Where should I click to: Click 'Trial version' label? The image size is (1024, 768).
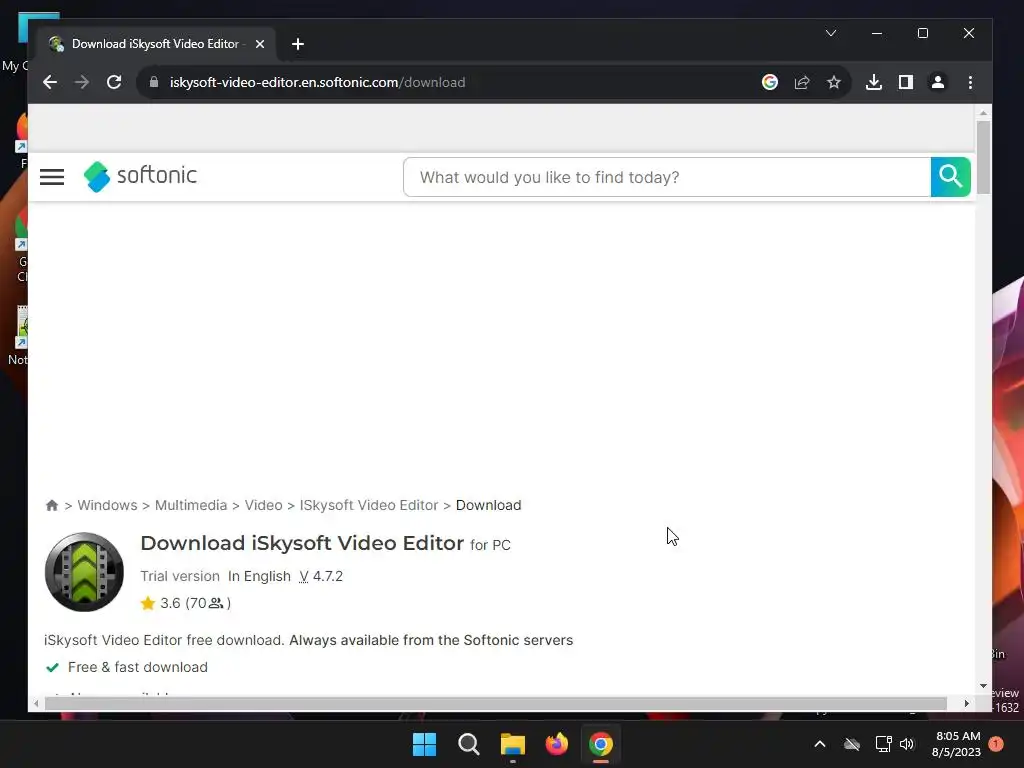[x=180, y=576]
